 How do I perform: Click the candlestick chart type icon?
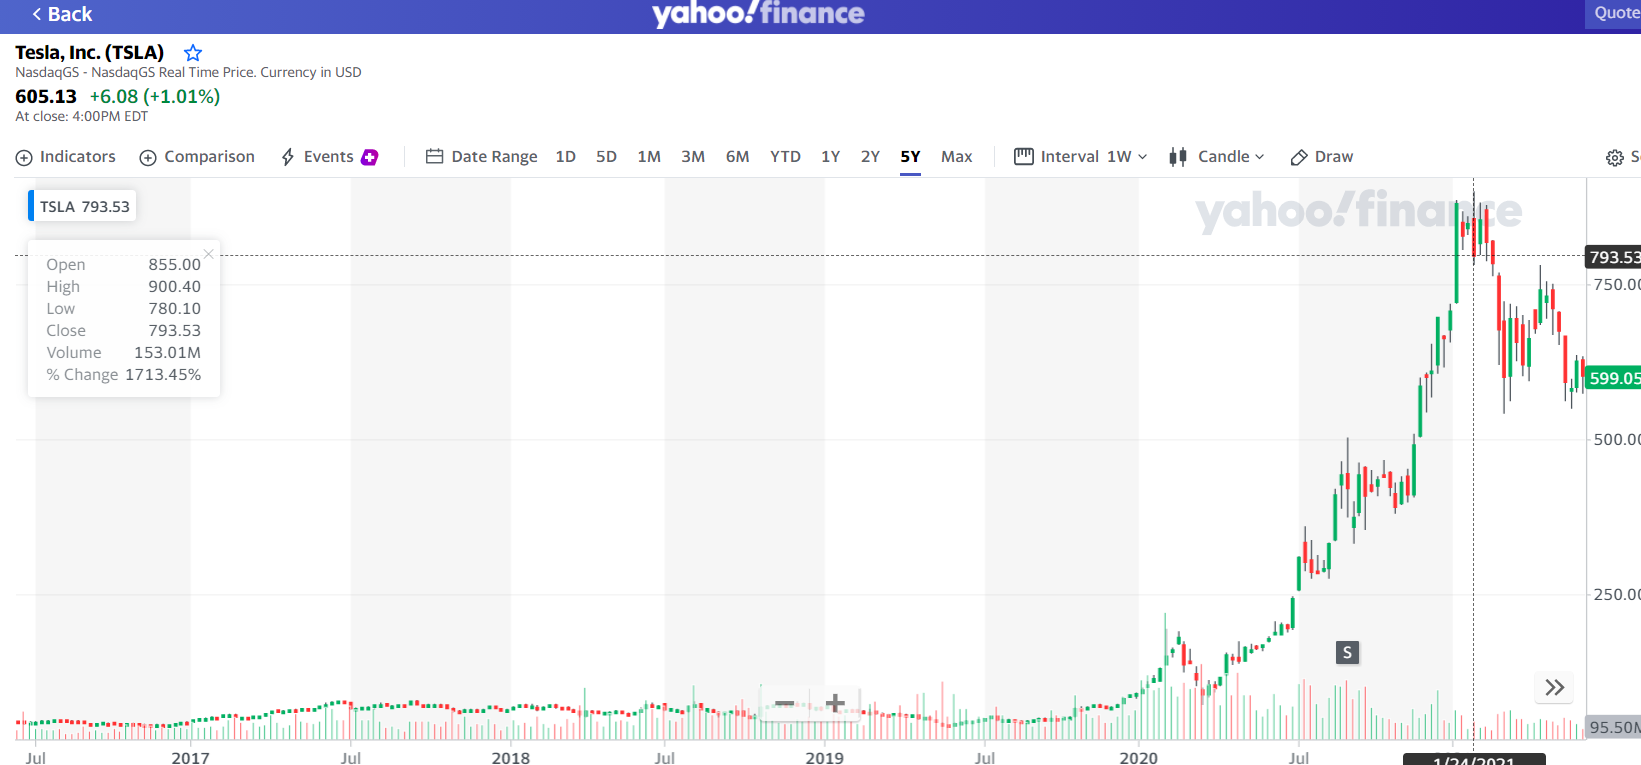point(1178,157)
